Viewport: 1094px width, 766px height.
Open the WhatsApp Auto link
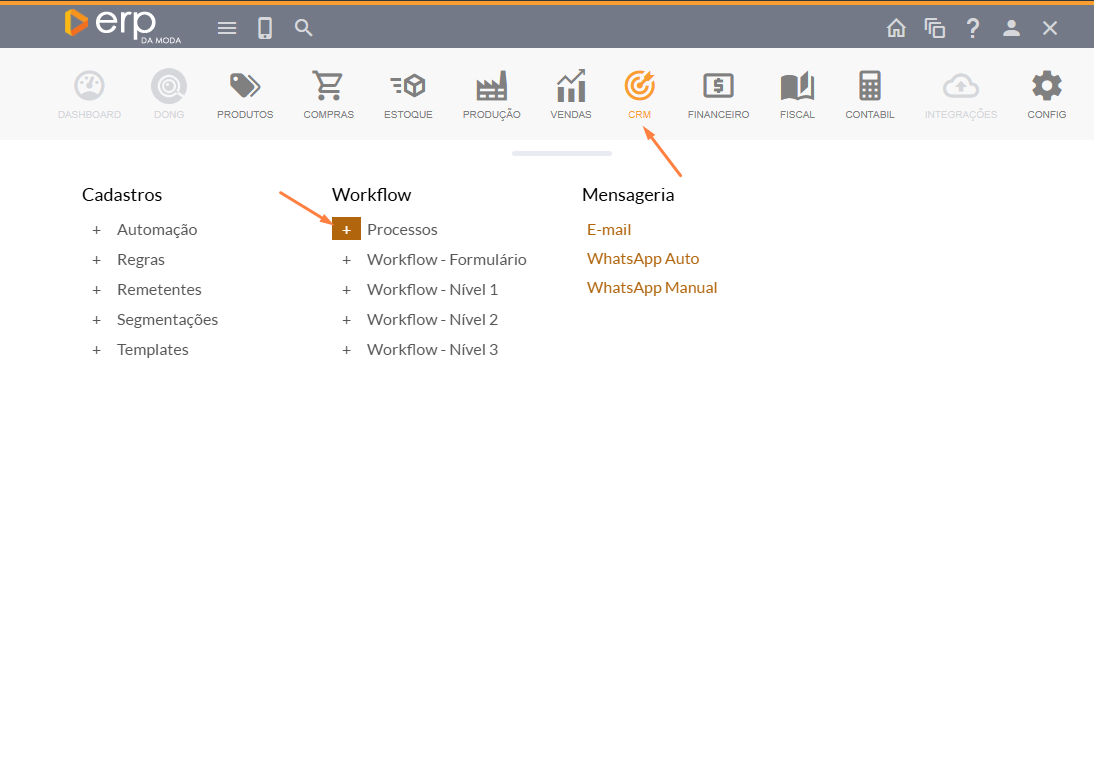(x=643, y=259)
